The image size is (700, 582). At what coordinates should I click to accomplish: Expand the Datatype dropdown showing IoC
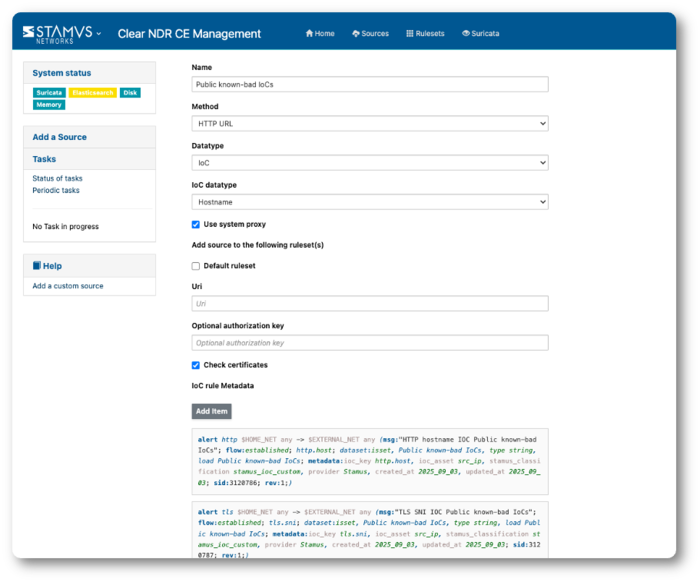pyautogui.click(x=370, y=162)
